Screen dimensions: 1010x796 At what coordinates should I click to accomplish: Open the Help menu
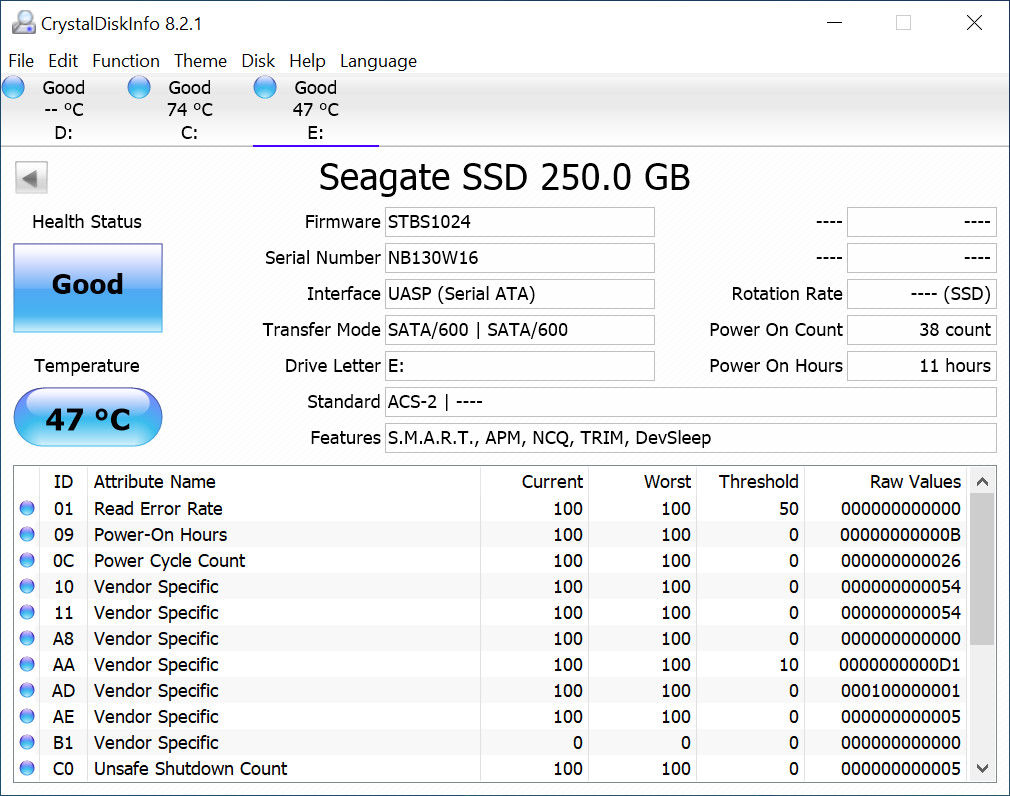[x=307, y=61]
